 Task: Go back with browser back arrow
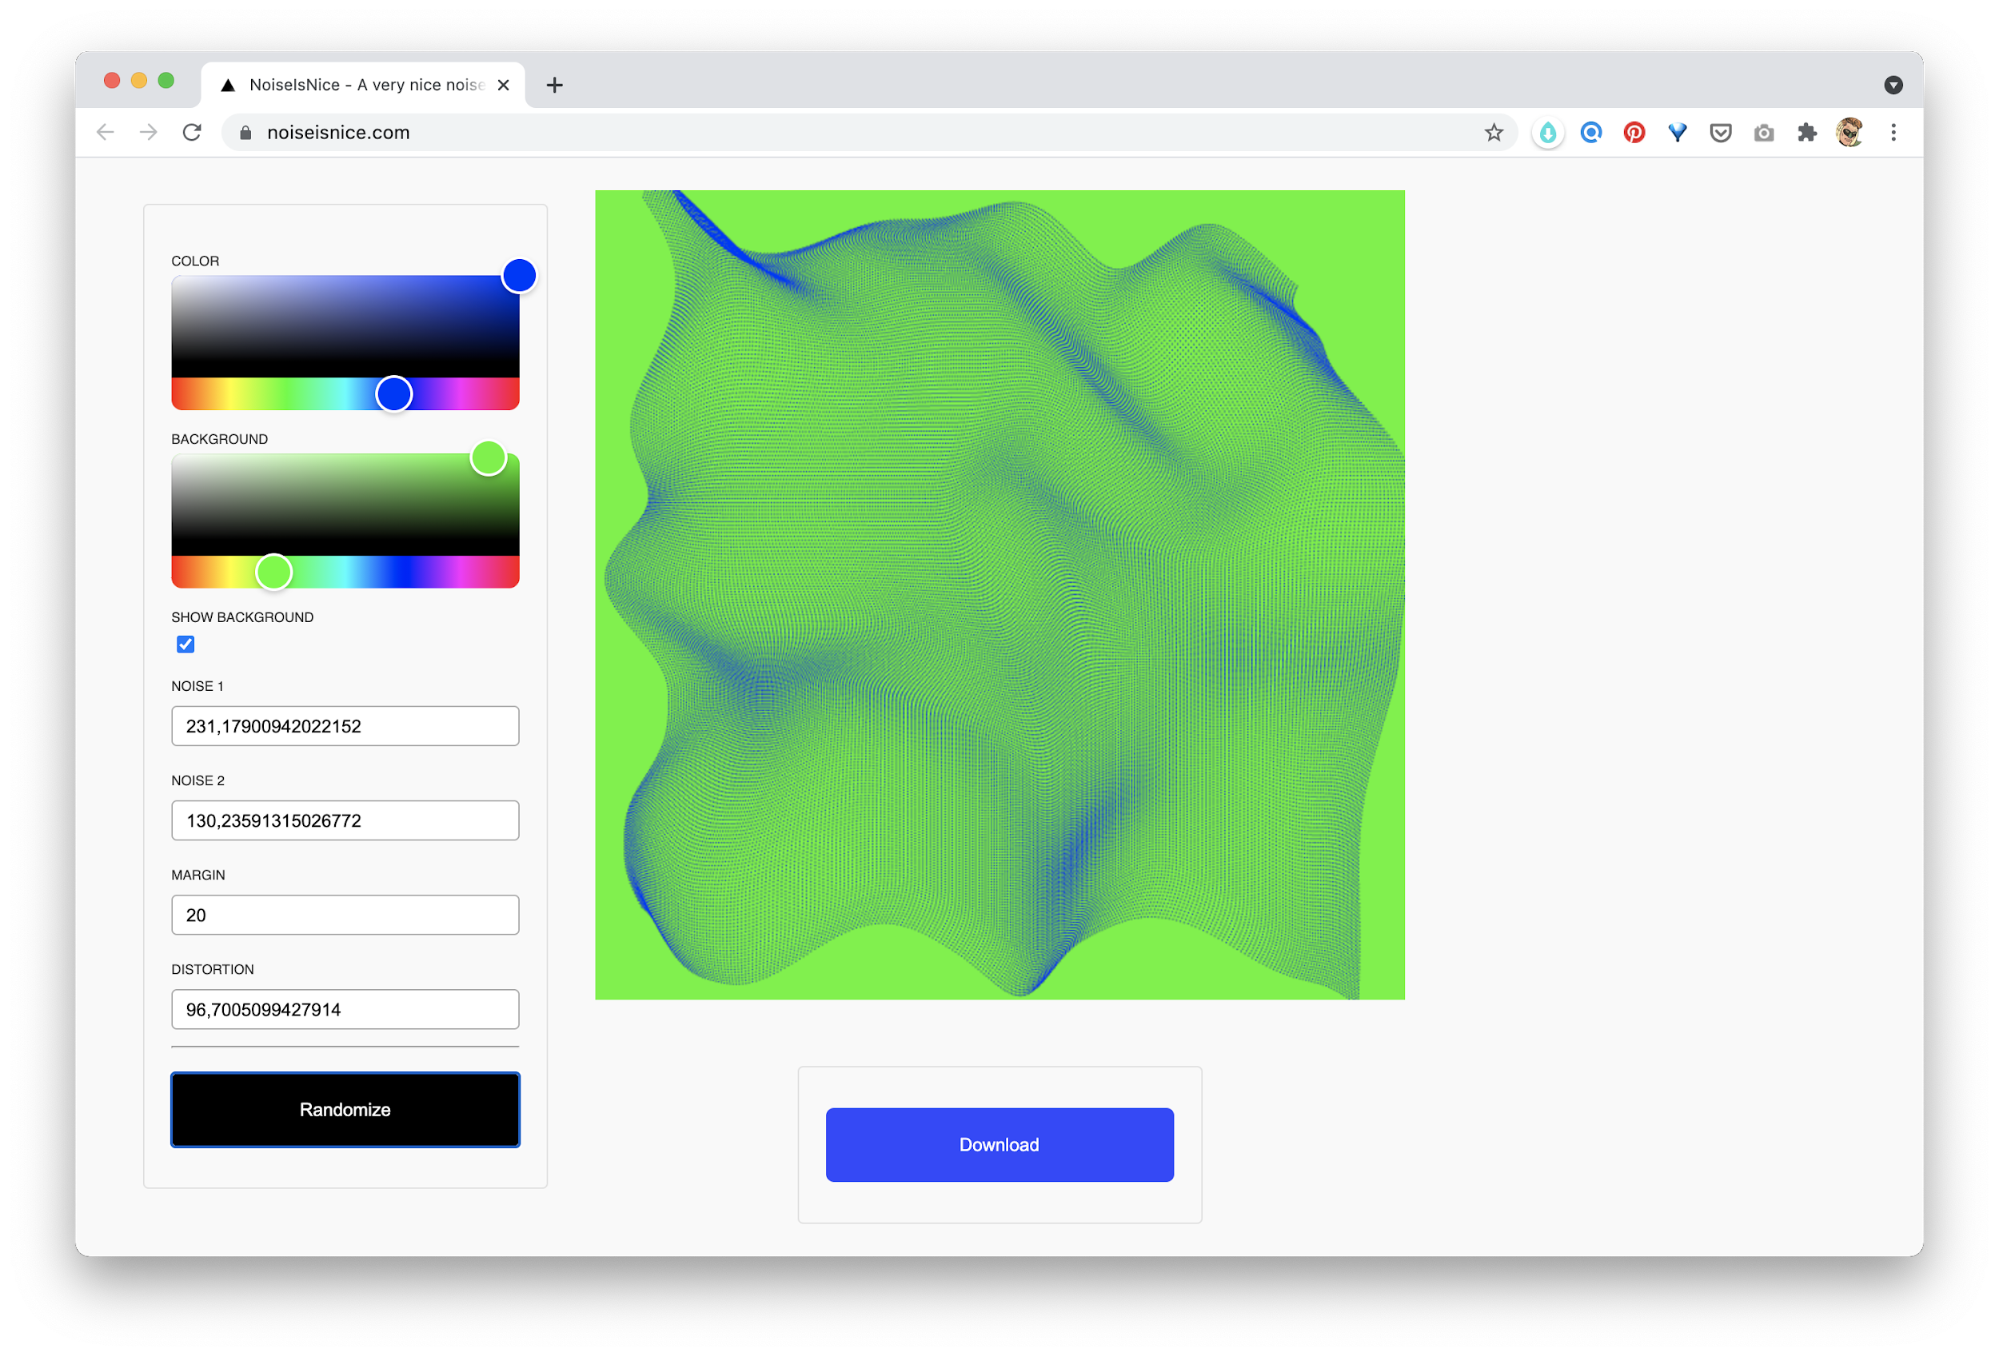click(x=105, y=132)
